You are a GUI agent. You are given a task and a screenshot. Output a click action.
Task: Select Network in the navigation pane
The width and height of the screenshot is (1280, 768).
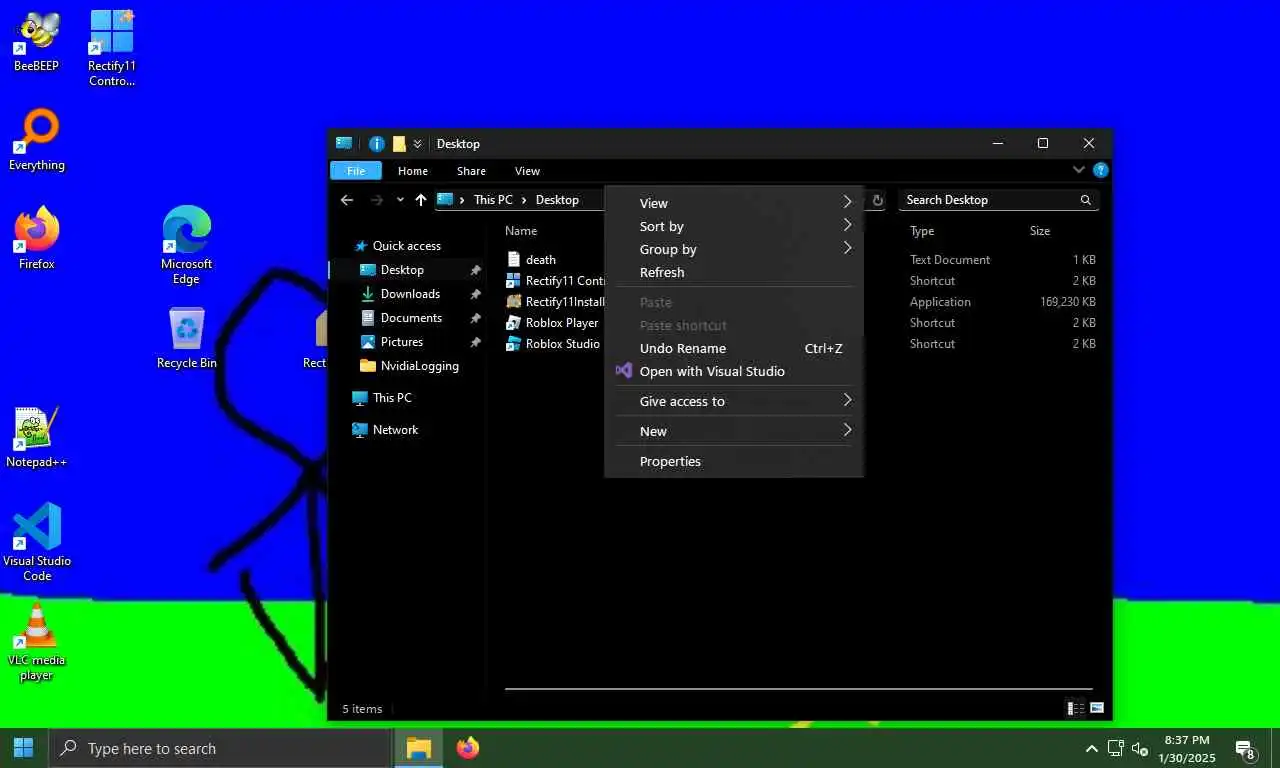point(395,430)
